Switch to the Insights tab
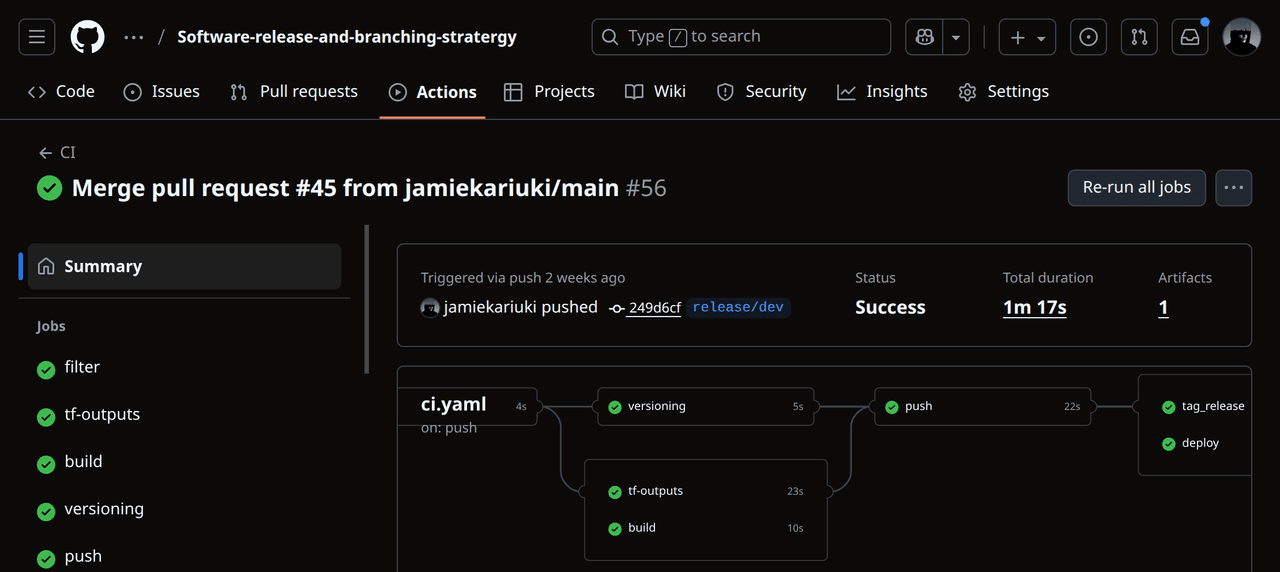Screen dimensions: 1280x572 pos(883,91)
